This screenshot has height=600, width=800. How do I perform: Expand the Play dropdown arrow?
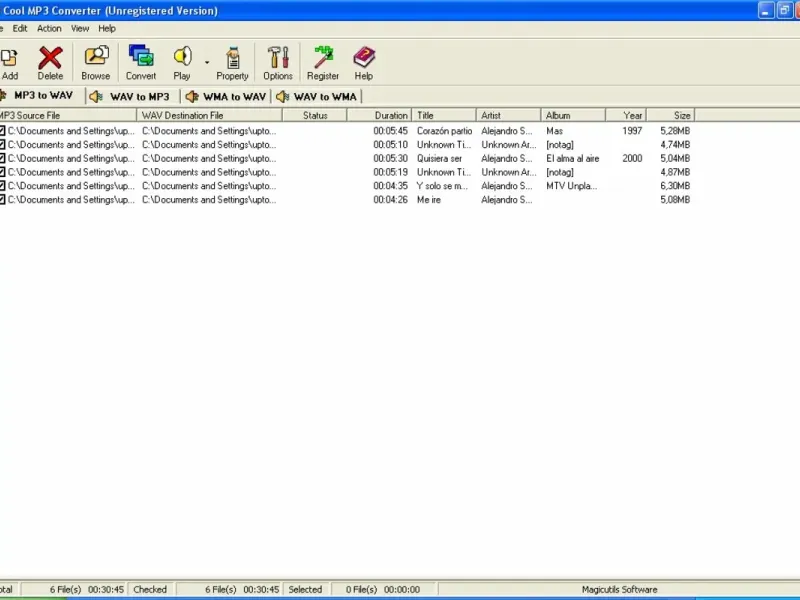tap(207, 63)
